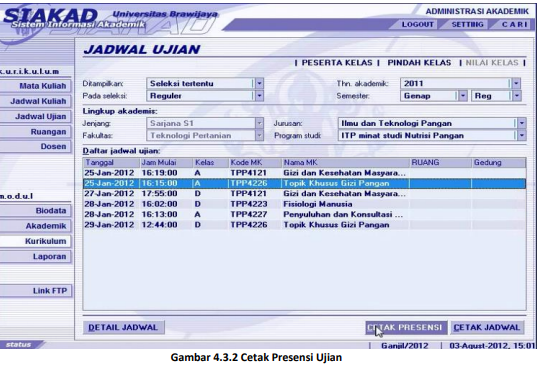Viewport: 537px width, 368px height.
Task: Select Mata Kuliah in kurikulum sidebar
Action: [36, 86]
